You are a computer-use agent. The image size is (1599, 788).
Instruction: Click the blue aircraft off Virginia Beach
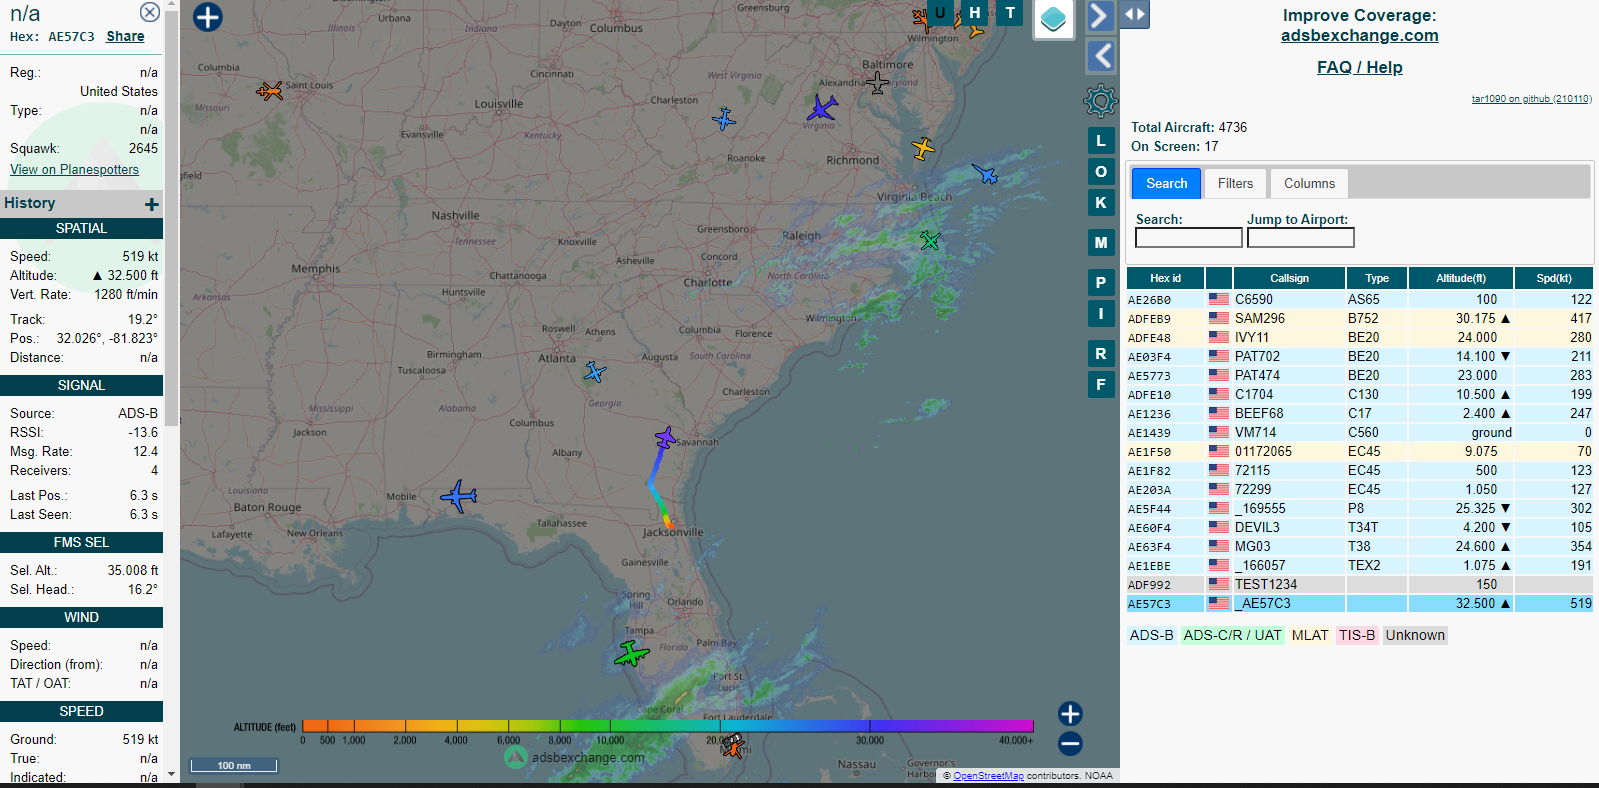pyautogui.click(x=985, y=174)
